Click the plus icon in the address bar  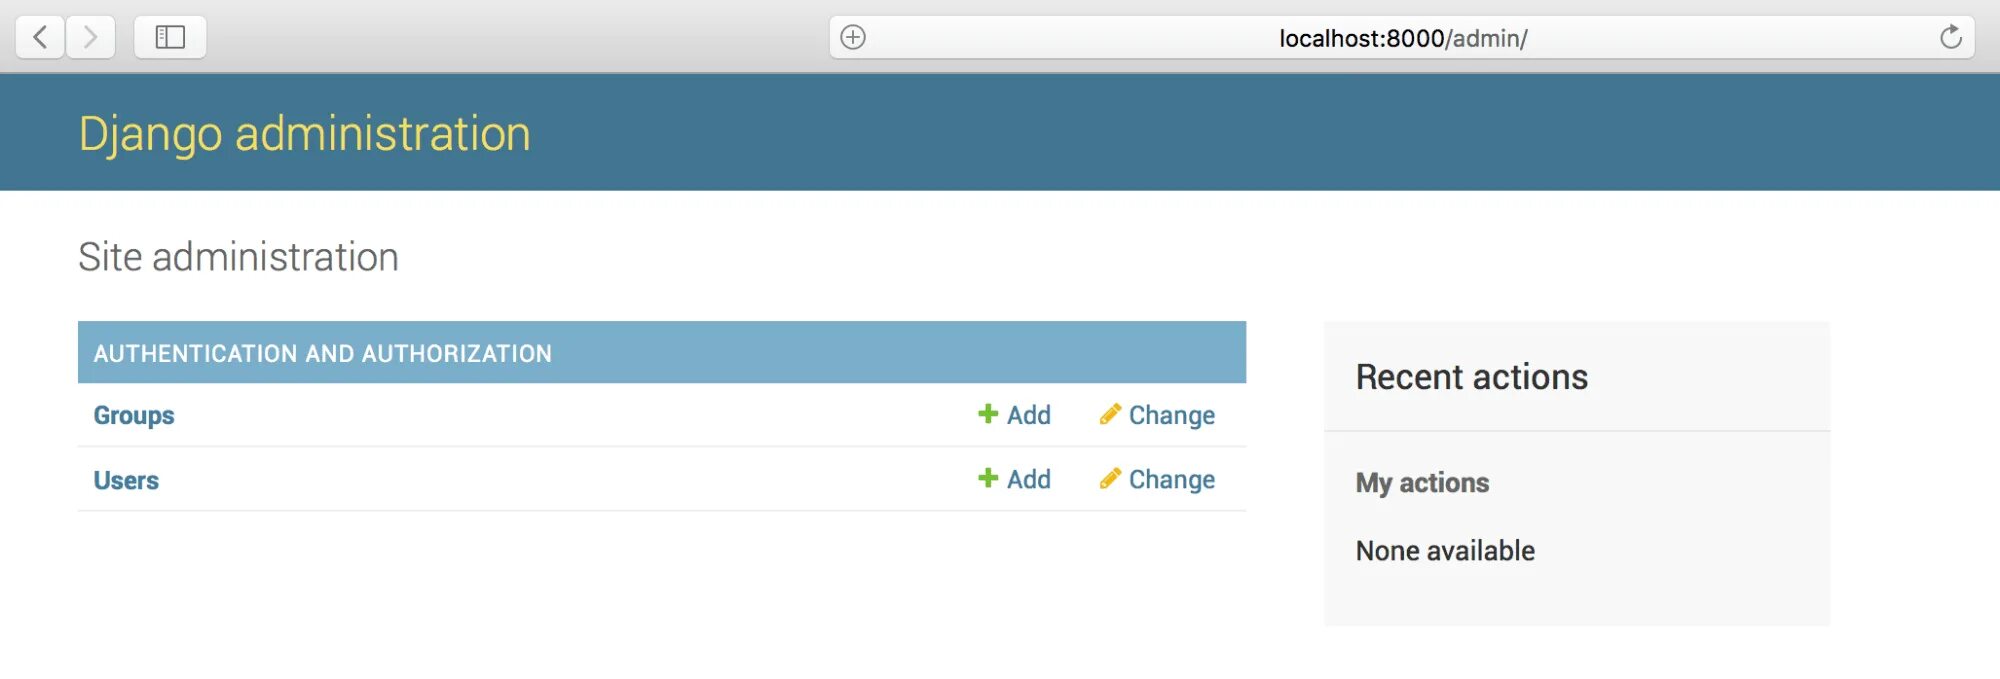pos(853,38)
